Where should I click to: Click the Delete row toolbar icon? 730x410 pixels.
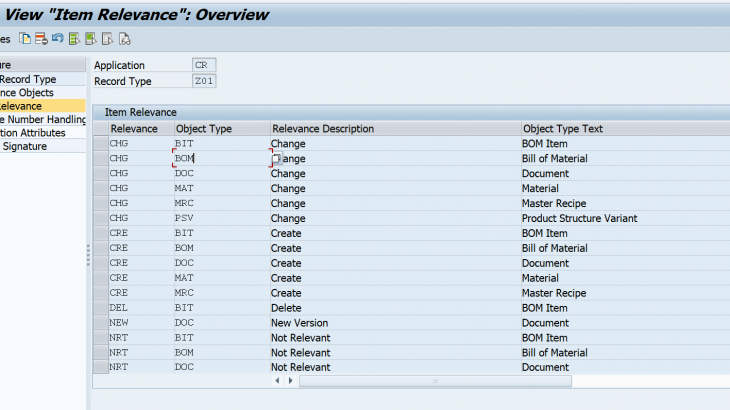pos(41,39)
